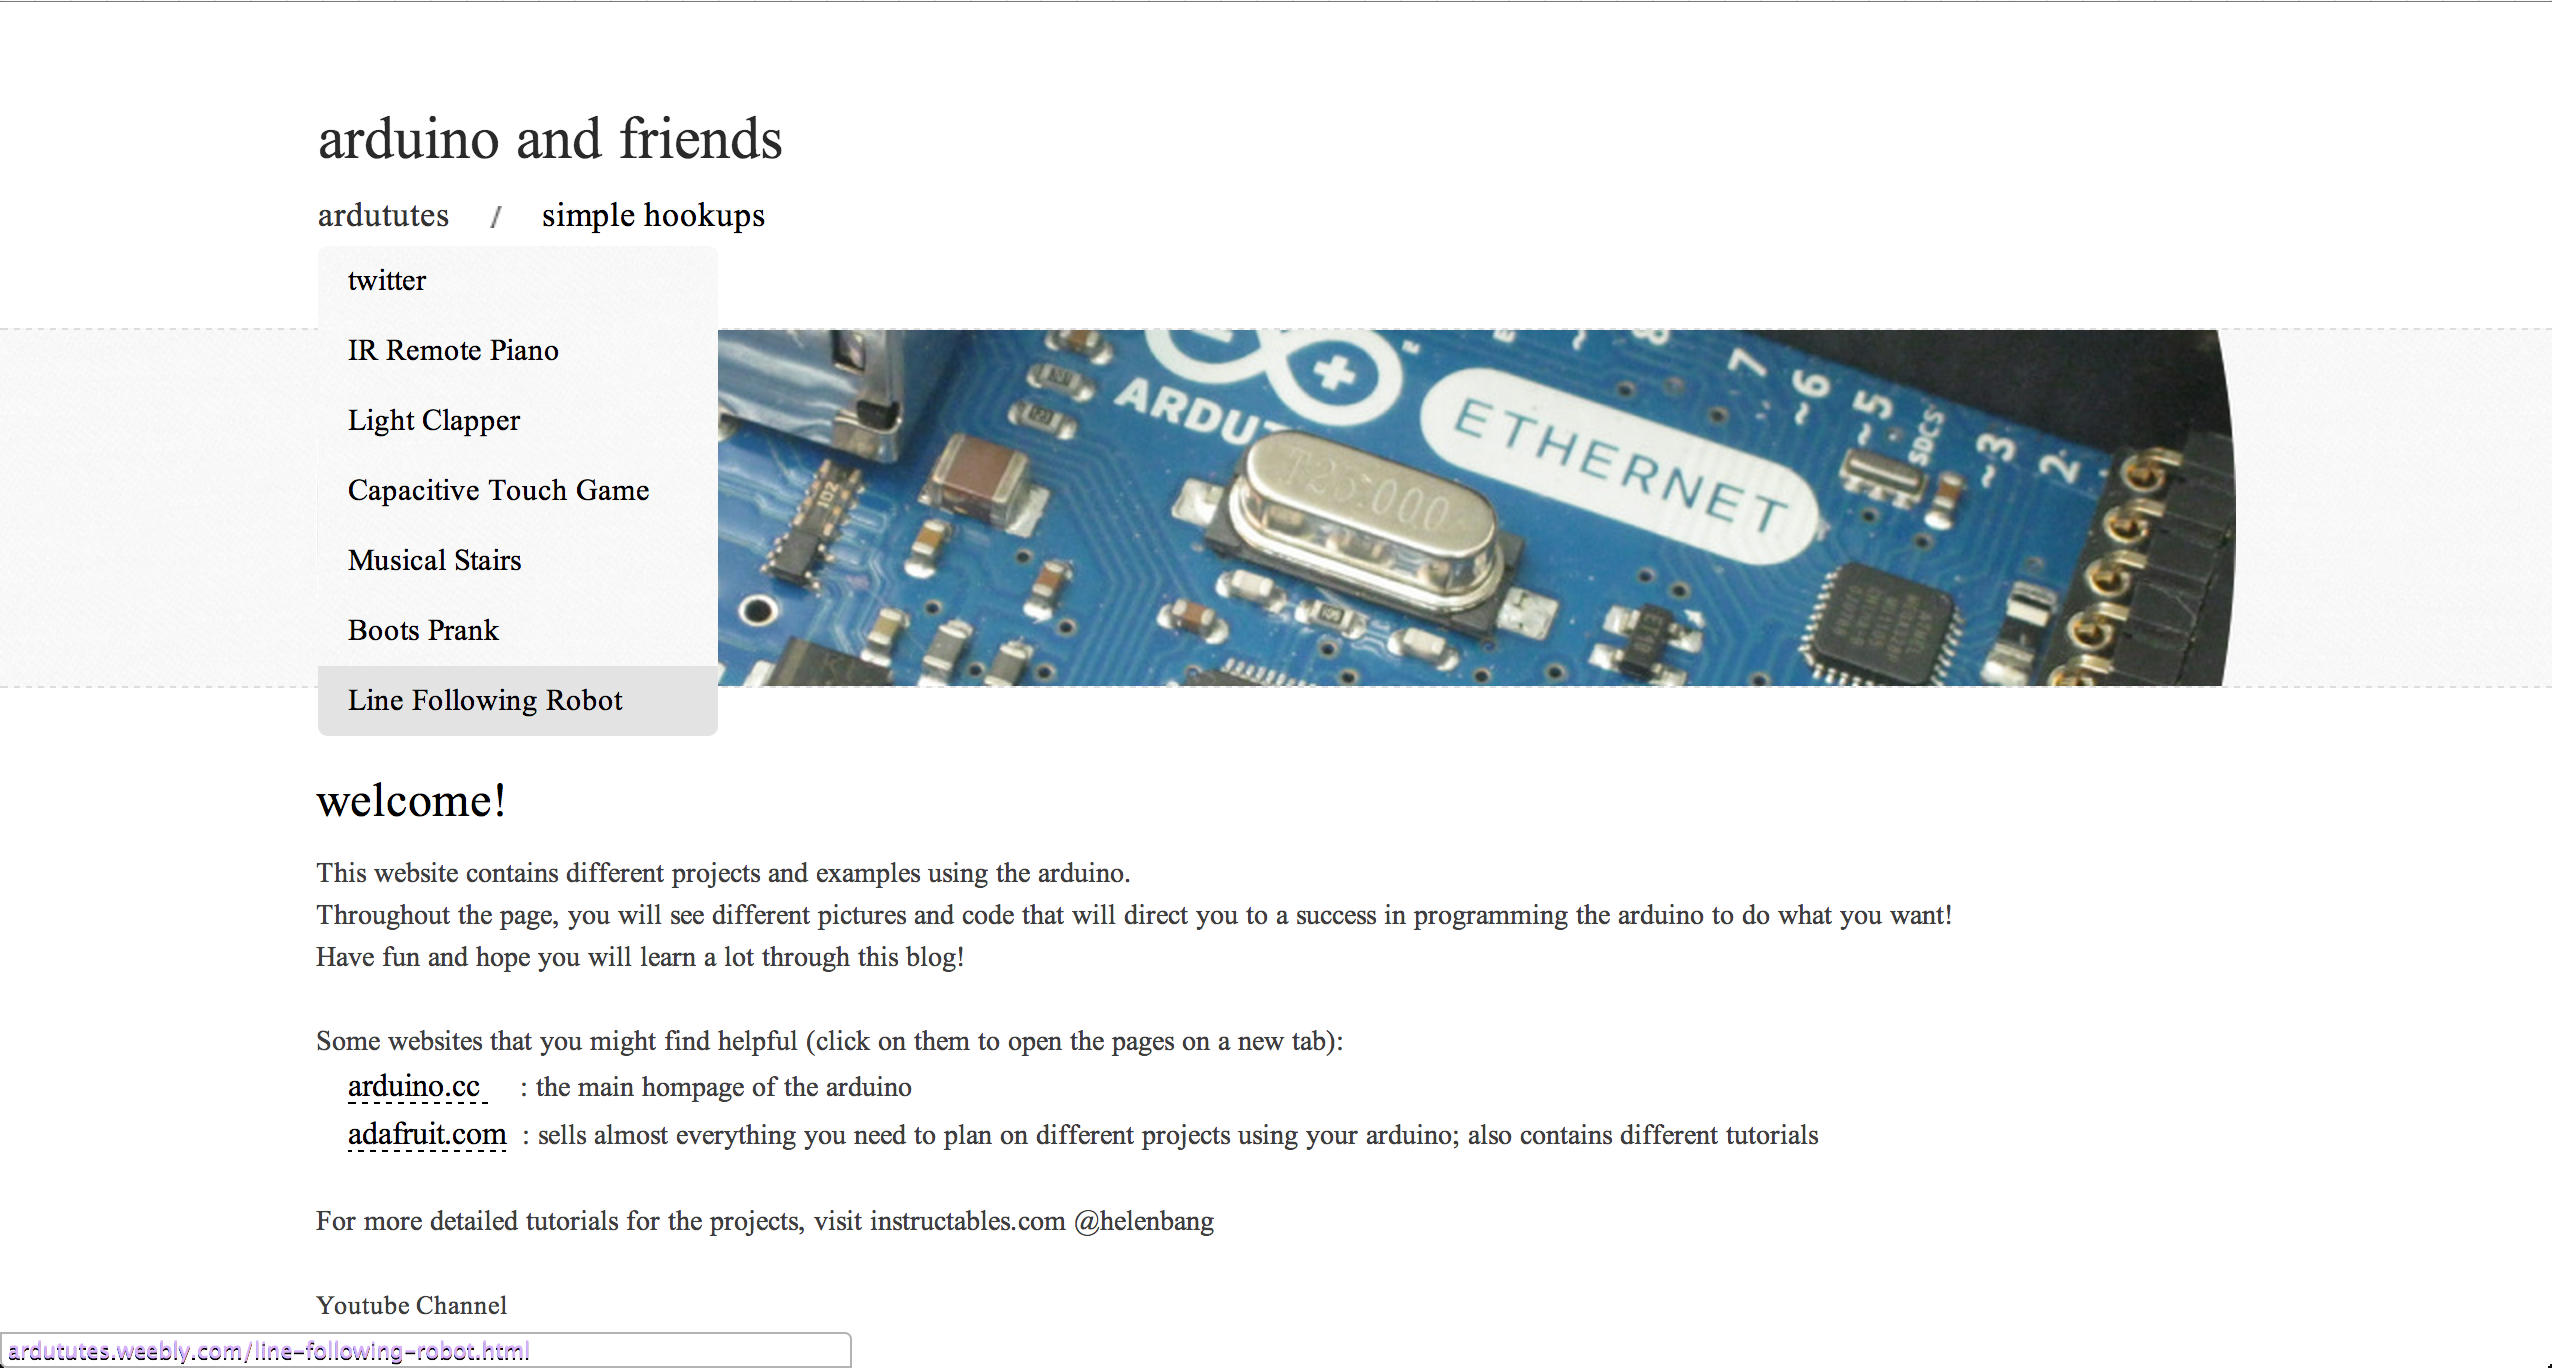Screen dimensions: 2552x1368
Task: Navigate to Musical Stairs project
Action: pyautogui.click(x=434, y=560)
